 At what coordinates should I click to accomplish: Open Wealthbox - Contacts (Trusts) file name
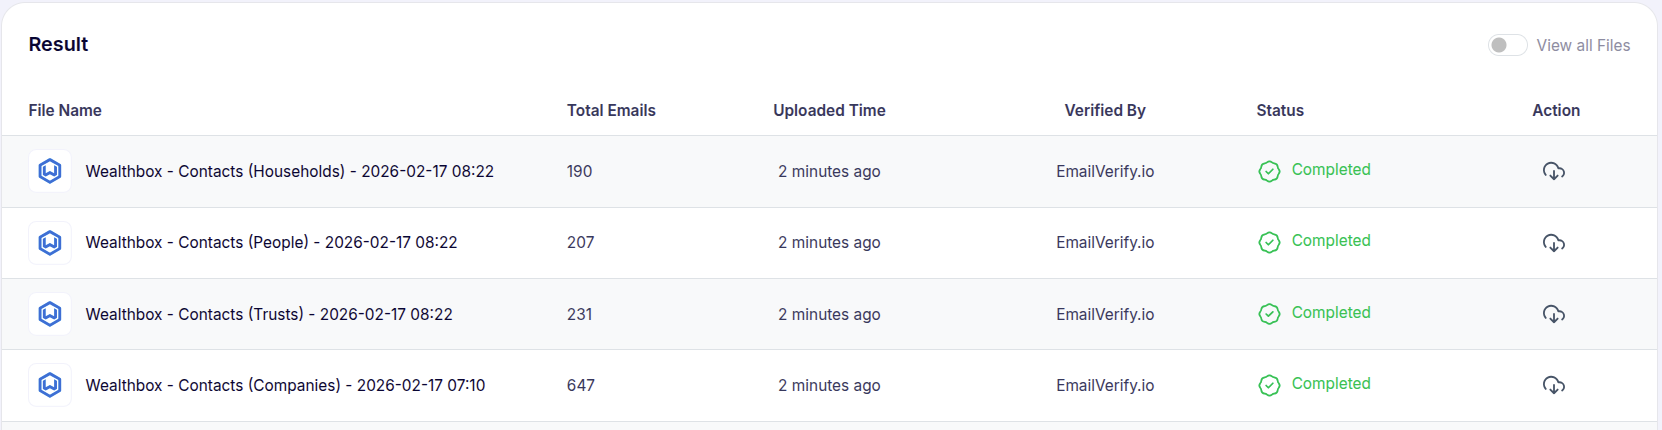coord(269,314)
